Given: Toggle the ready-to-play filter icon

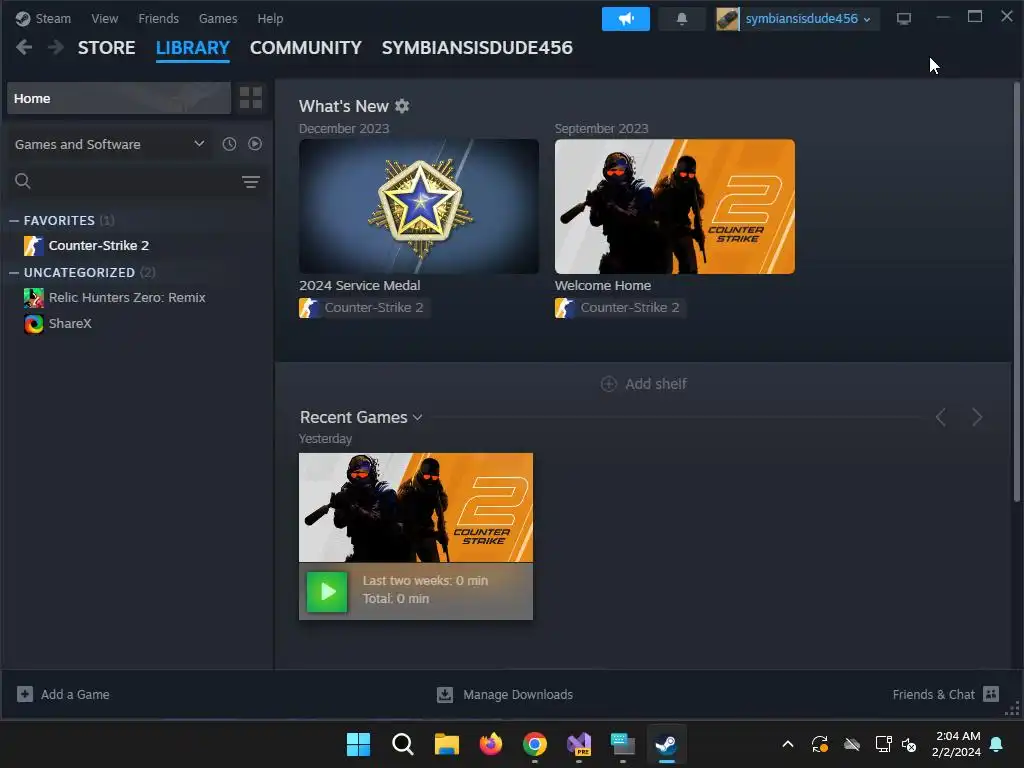Looking at the screenshot, I should [x=255, y=144].
